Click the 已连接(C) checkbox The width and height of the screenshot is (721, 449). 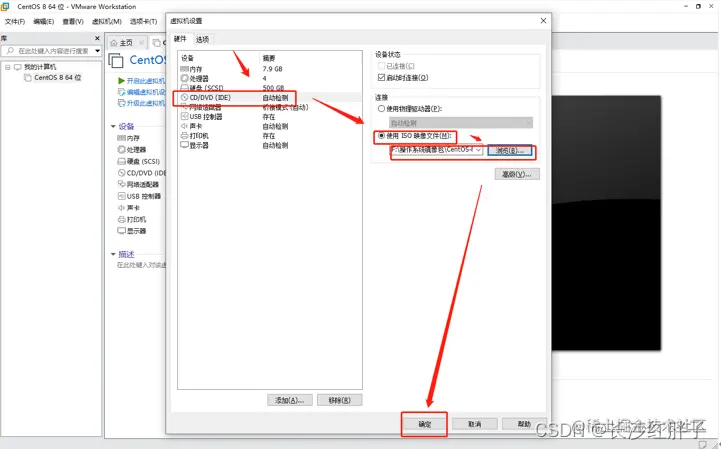point(381,66)
